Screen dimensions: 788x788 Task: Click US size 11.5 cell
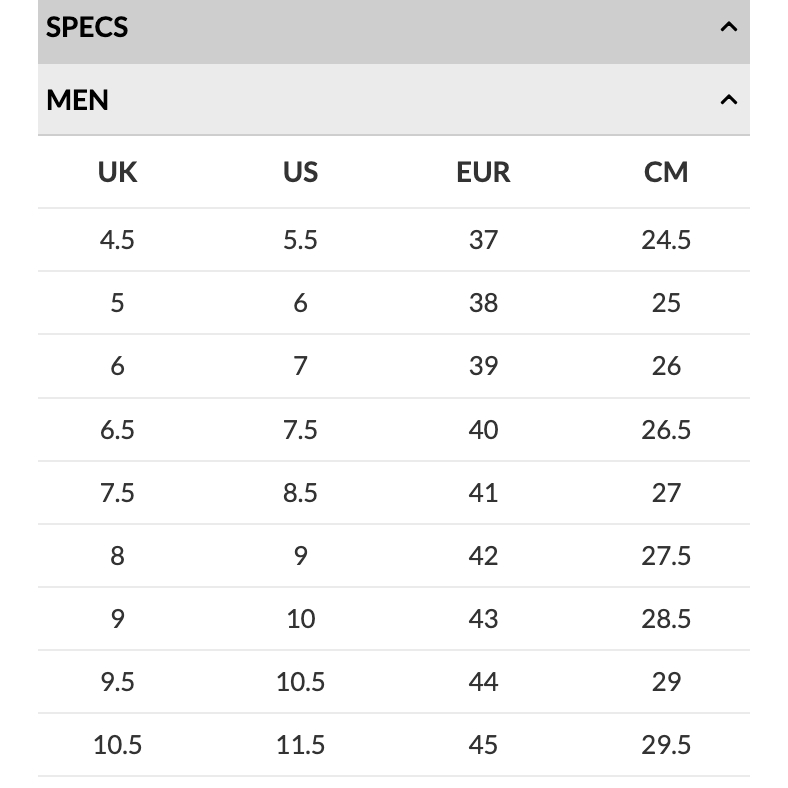[x=300, y=745]
